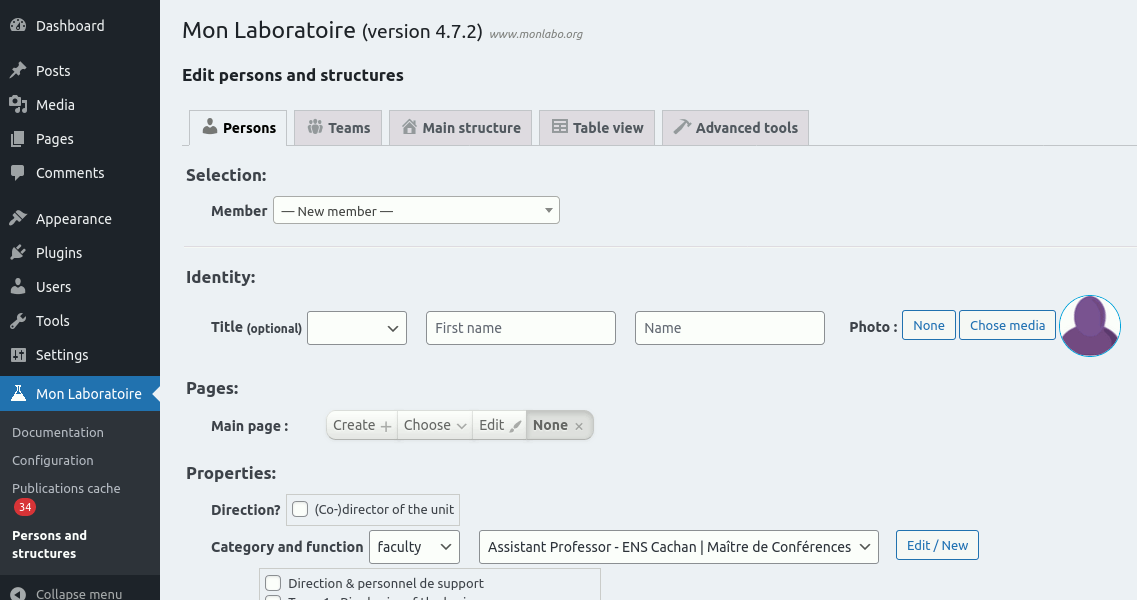Open the Title (optional) dropdown

357,328
